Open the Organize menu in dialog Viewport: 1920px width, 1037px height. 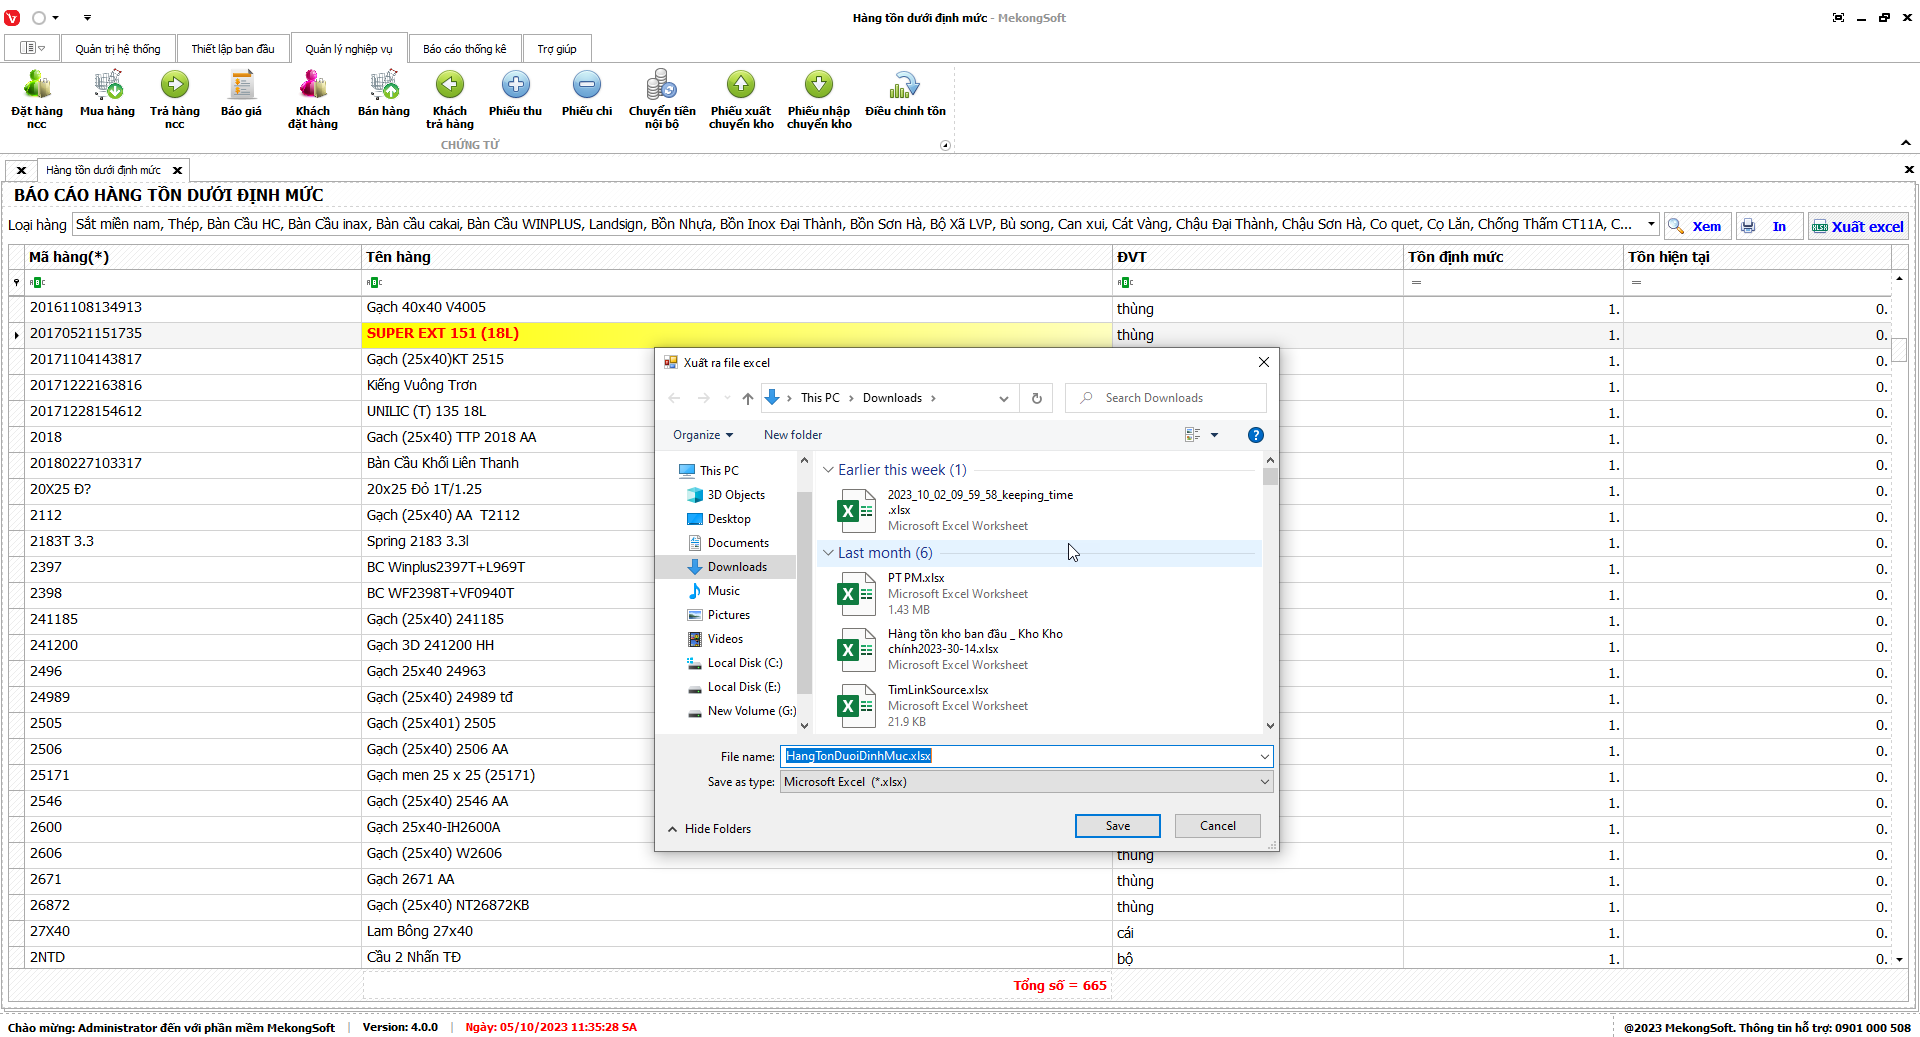(702, 435)
